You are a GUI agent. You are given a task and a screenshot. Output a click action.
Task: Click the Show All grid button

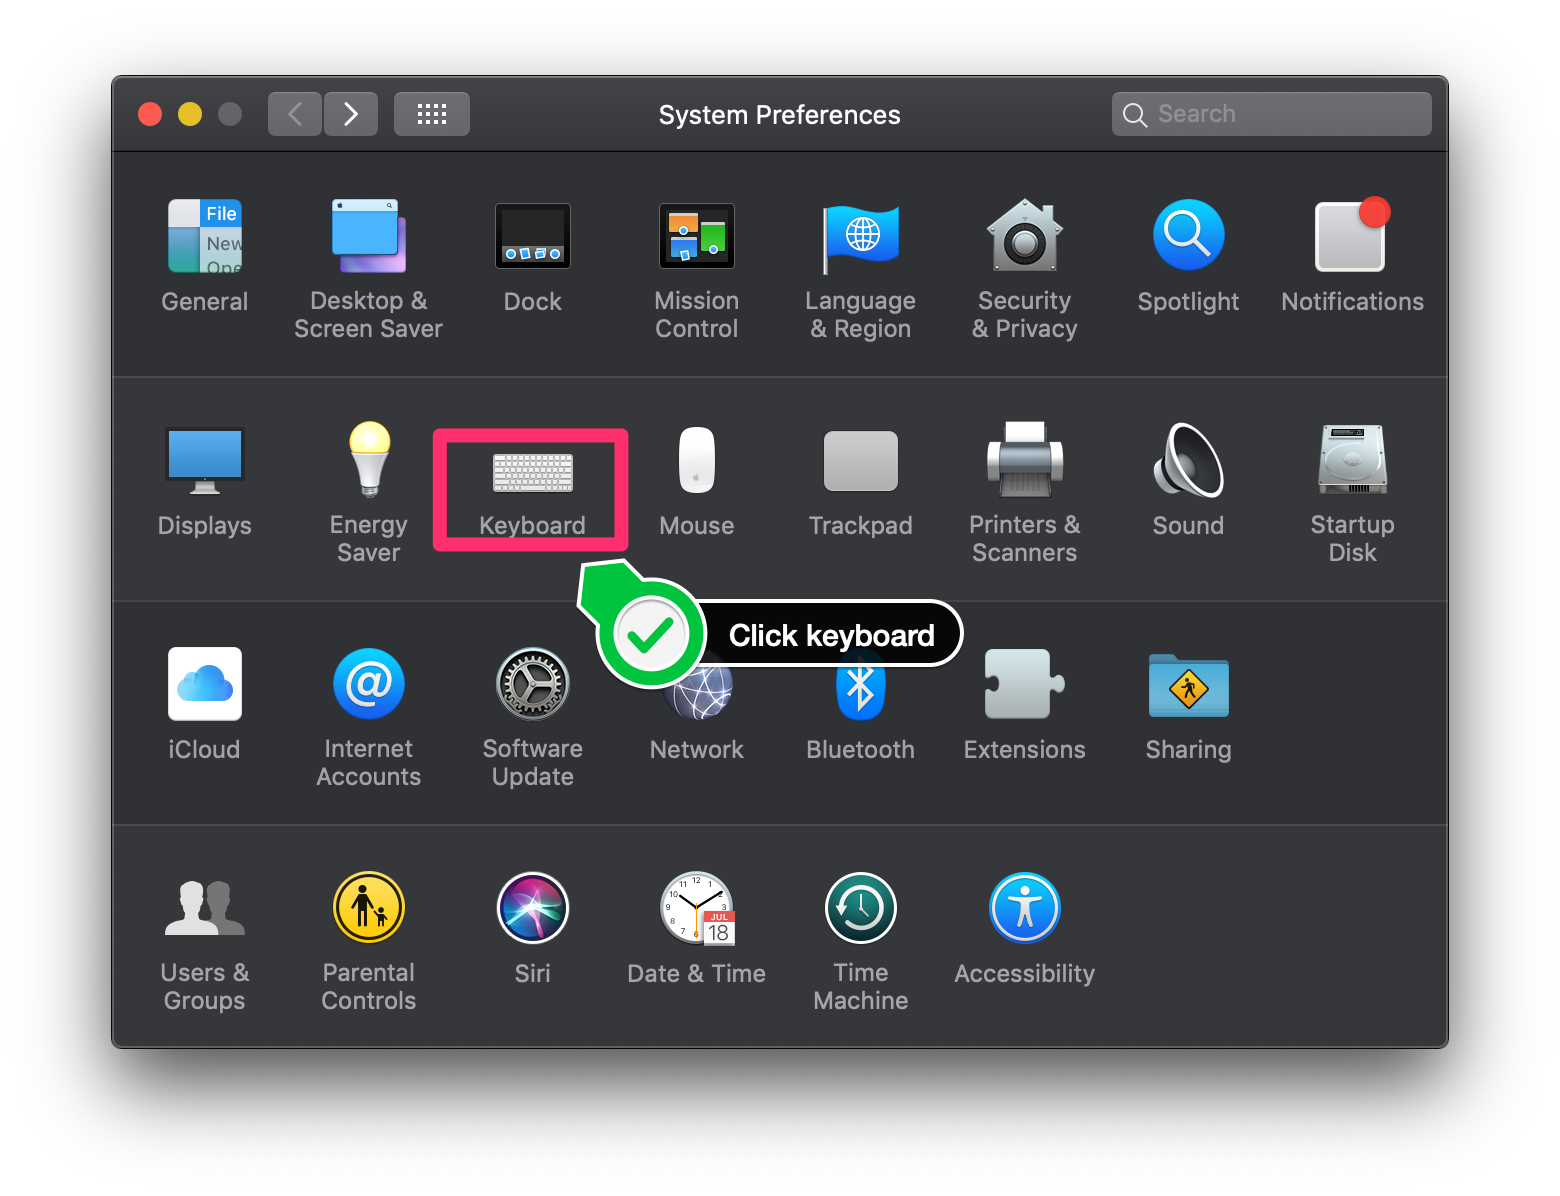click(432, 114)
